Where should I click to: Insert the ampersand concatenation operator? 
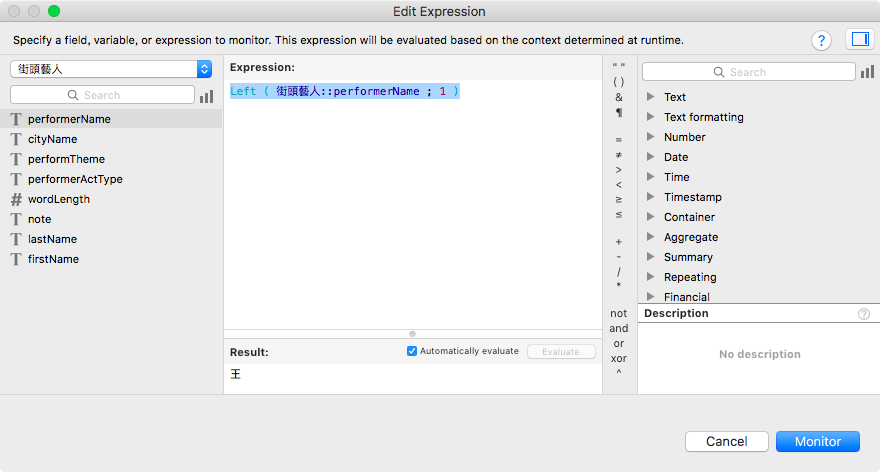[618, 97]
